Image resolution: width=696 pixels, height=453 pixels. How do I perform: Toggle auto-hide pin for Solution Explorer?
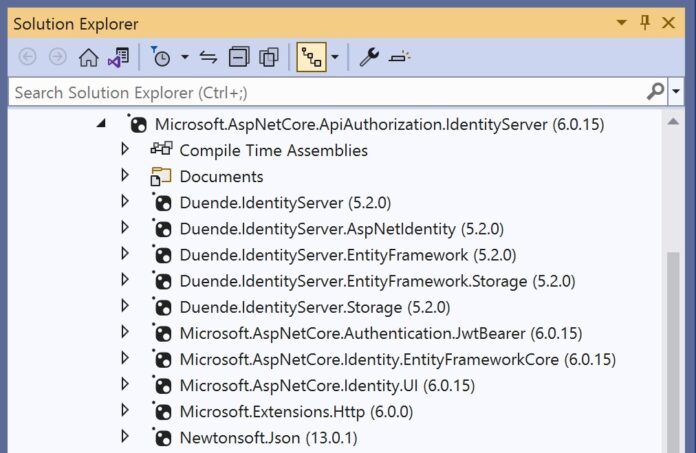(645, 22)
